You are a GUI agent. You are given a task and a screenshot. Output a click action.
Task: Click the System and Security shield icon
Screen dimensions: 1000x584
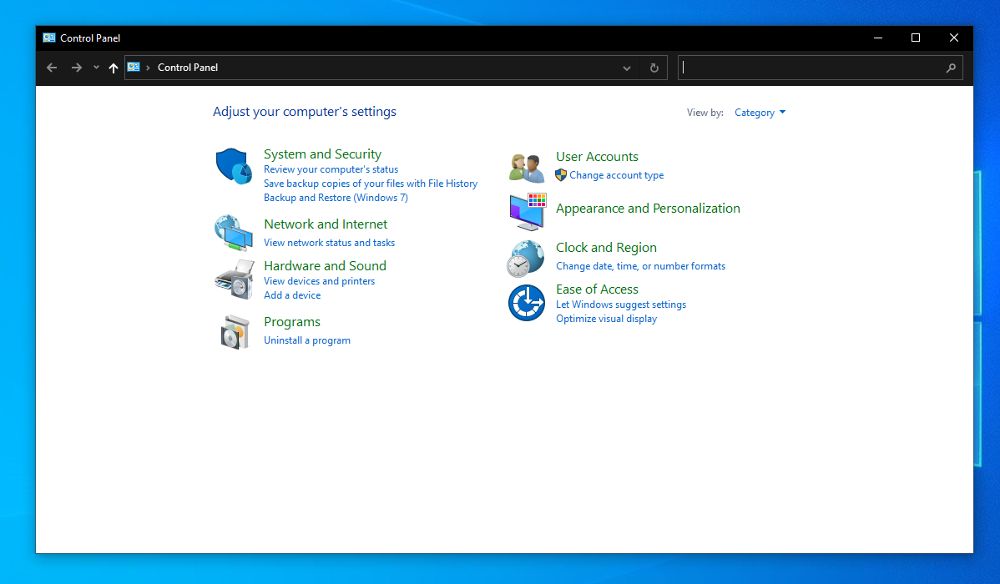click(234, 166)
